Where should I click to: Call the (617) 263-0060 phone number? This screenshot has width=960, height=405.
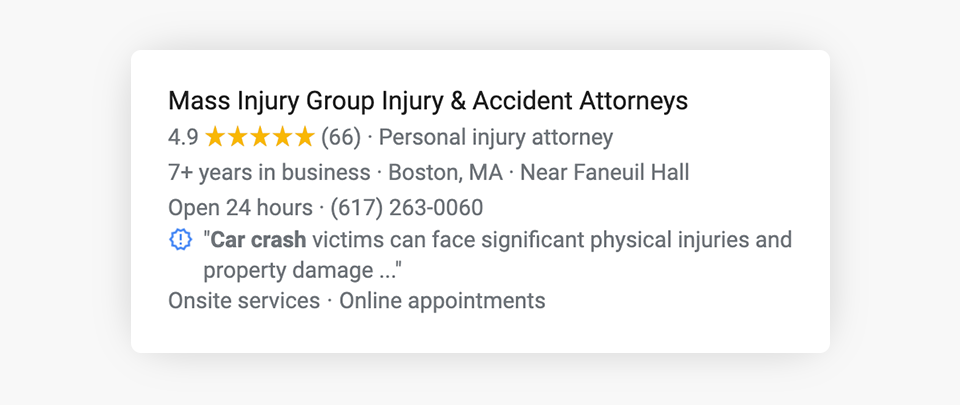(406, 208)
